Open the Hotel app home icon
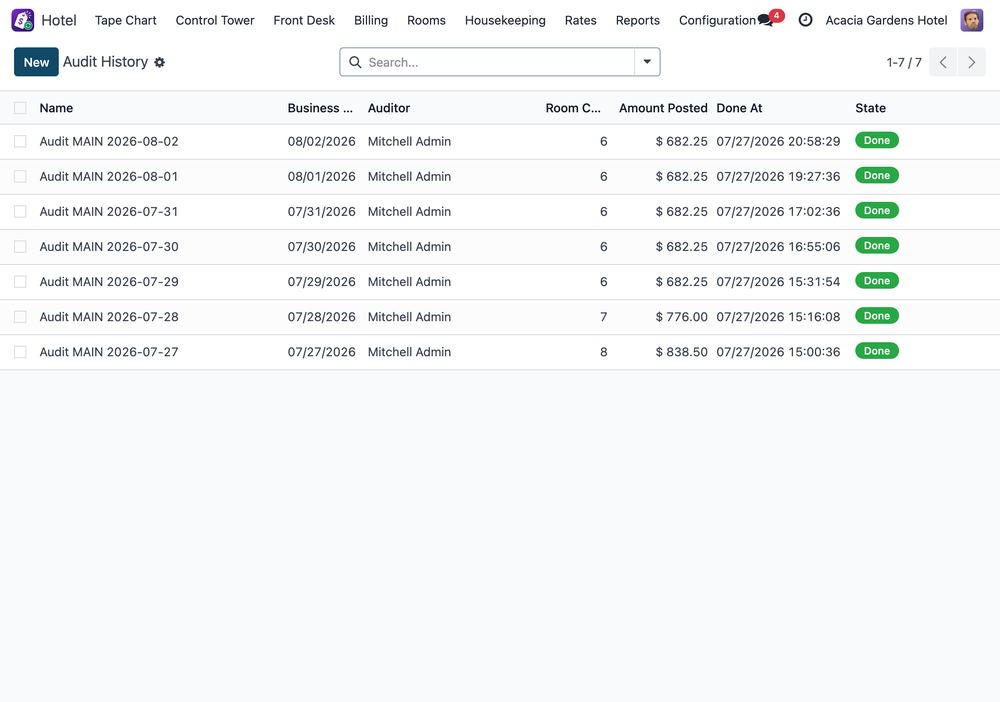The width and height of the screenshot is (1000, 702). click(x=23, y=20)
